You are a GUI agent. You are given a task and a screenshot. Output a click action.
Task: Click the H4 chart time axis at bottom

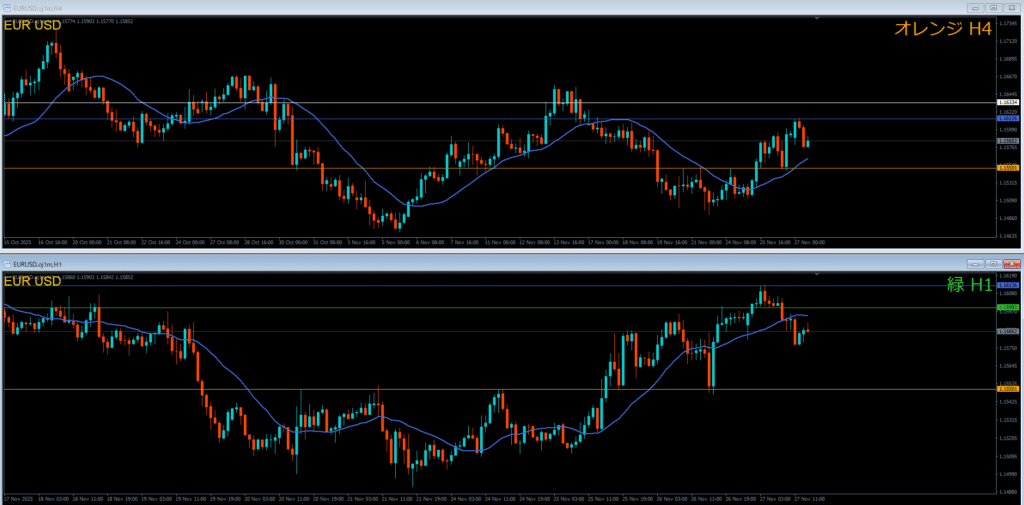[x=400, y=242]
